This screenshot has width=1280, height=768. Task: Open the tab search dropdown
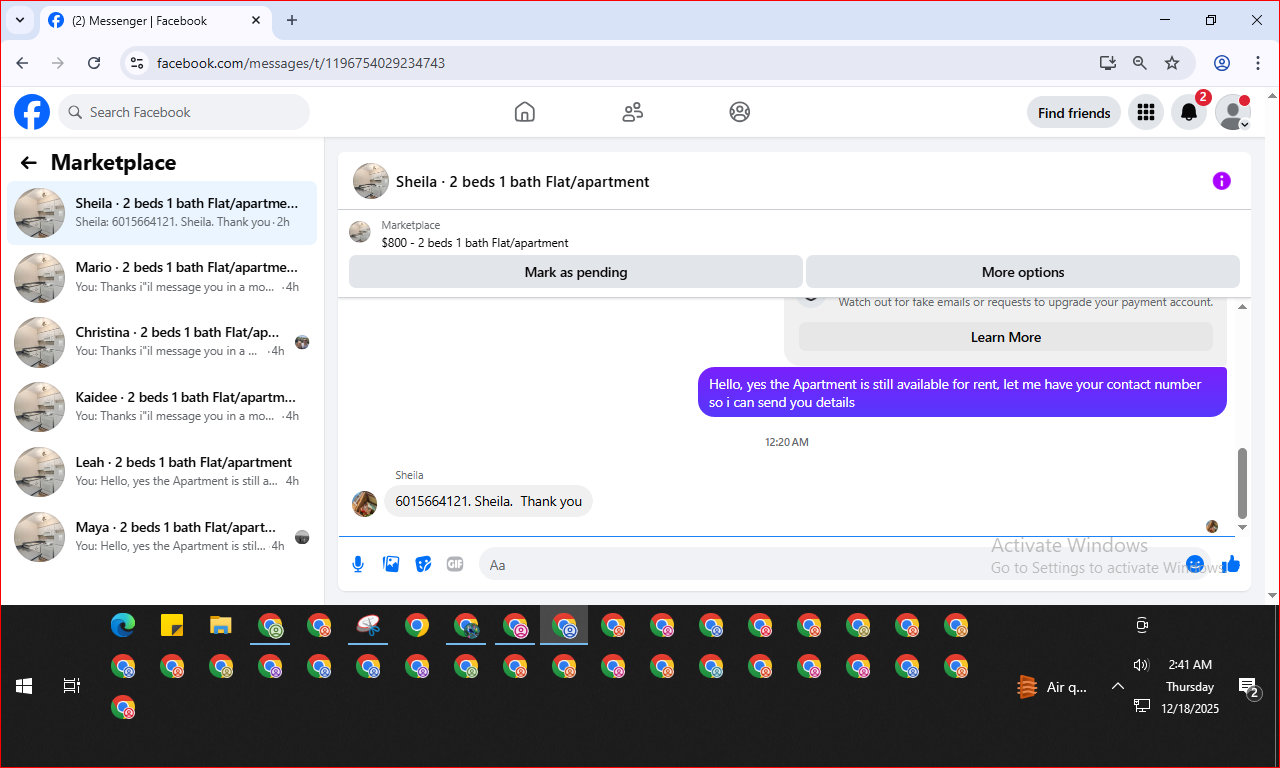(x=20, y=20)
